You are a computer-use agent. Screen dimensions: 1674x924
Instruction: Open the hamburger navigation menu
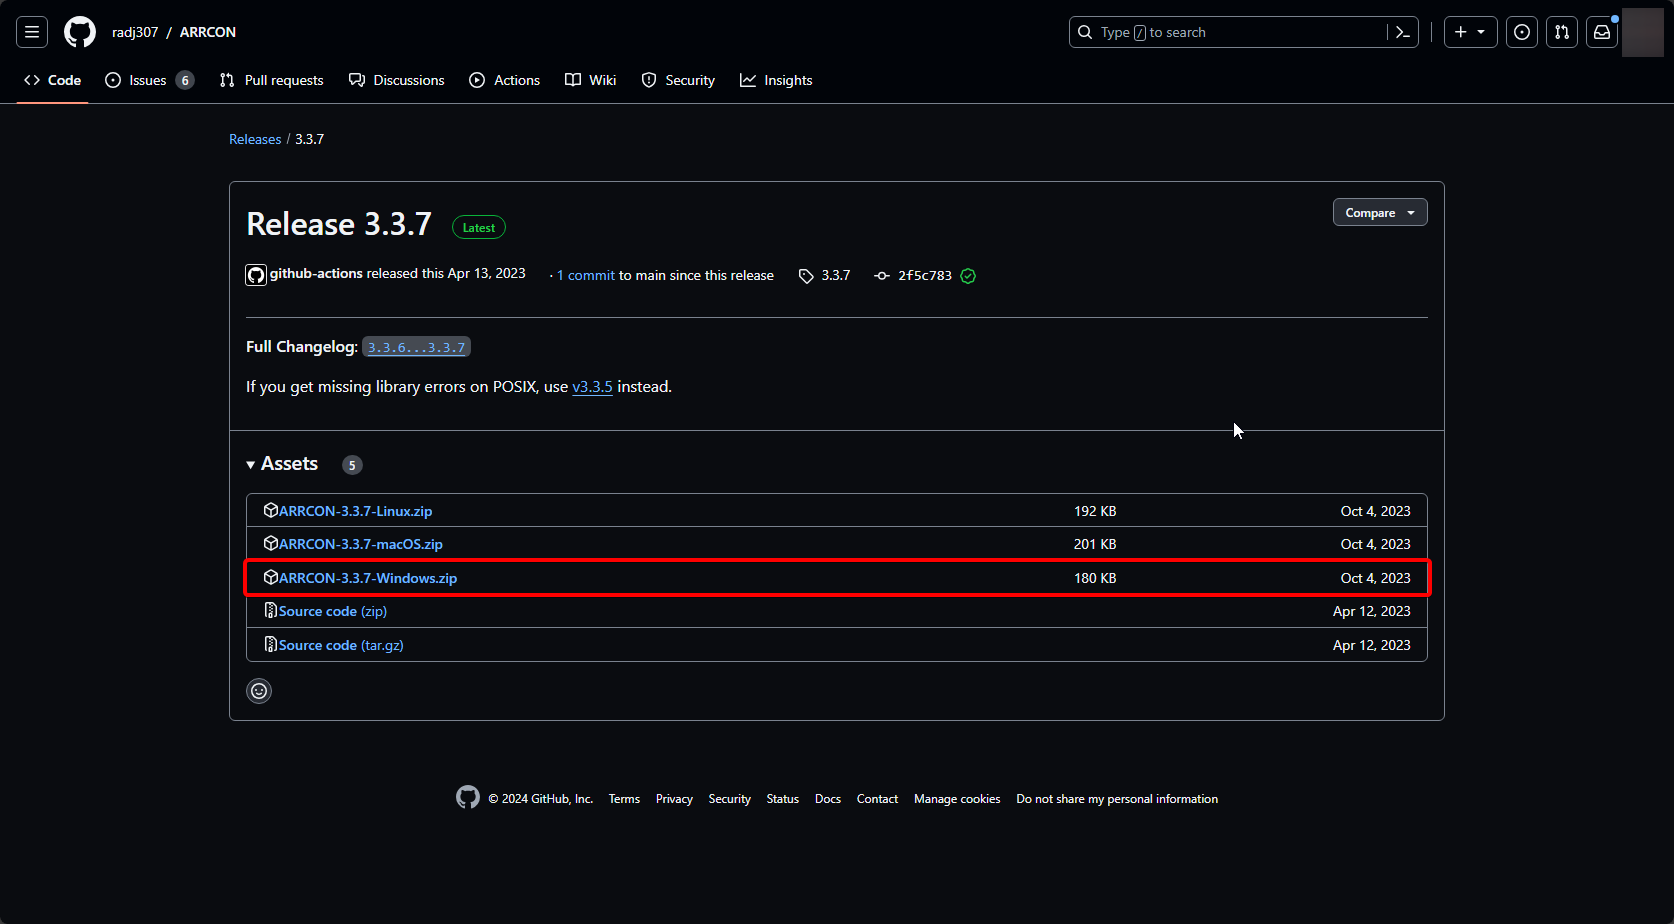[x=32, y=32]
